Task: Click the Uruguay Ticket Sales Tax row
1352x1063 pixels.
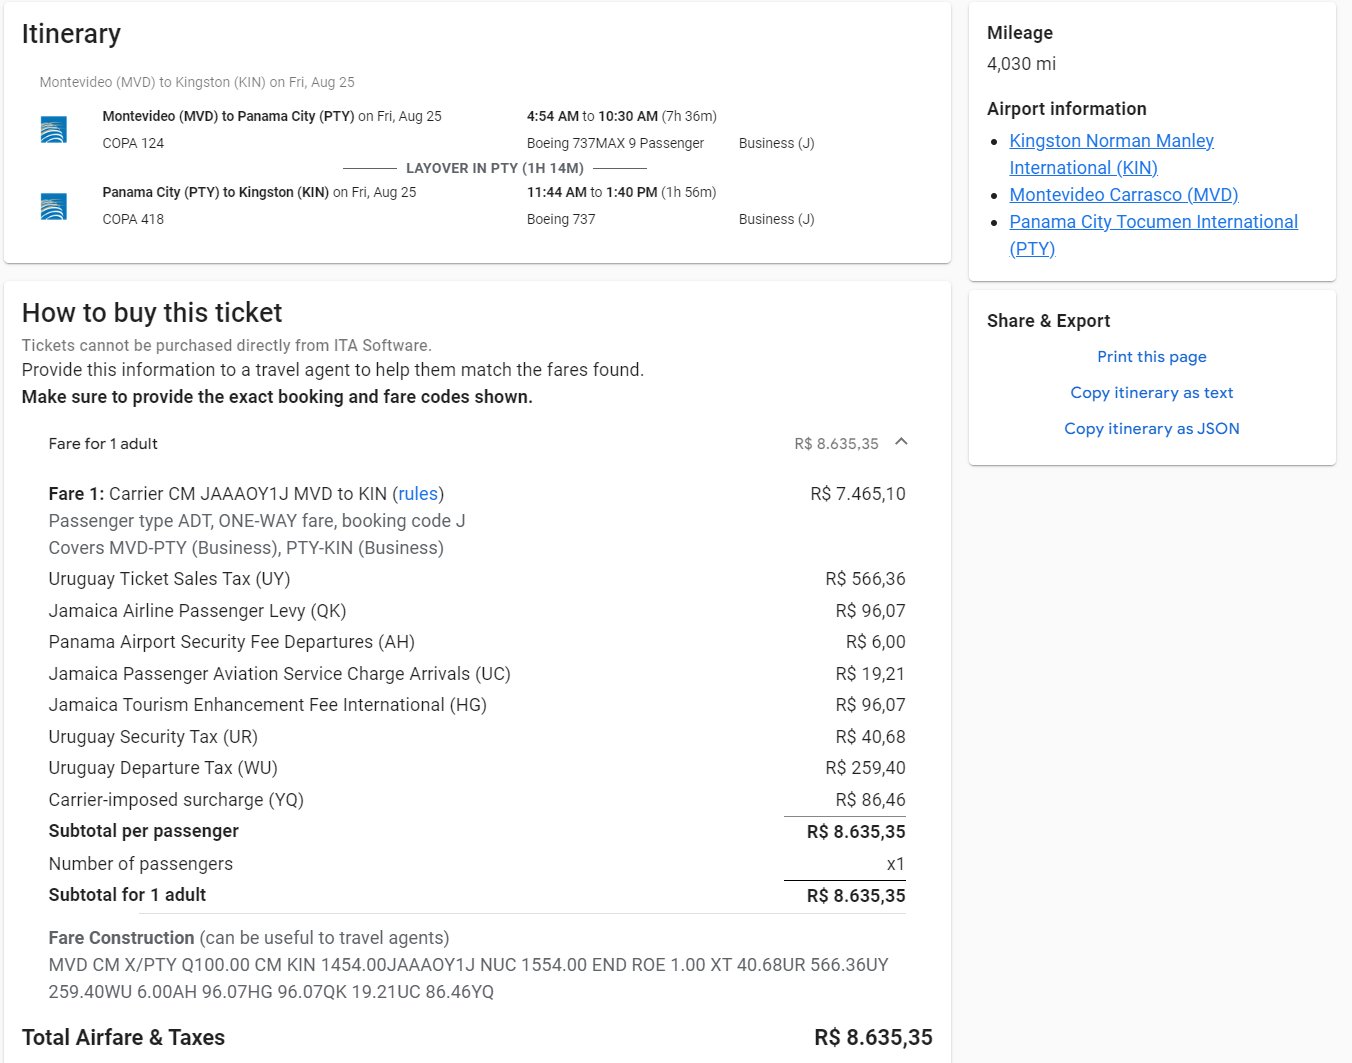Action: point(169,579)
